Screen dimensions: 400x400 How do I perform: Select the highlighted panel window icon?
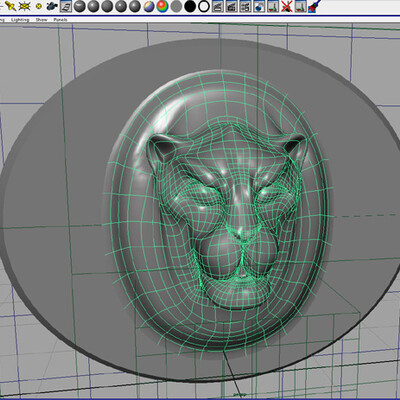click(66, 6)
